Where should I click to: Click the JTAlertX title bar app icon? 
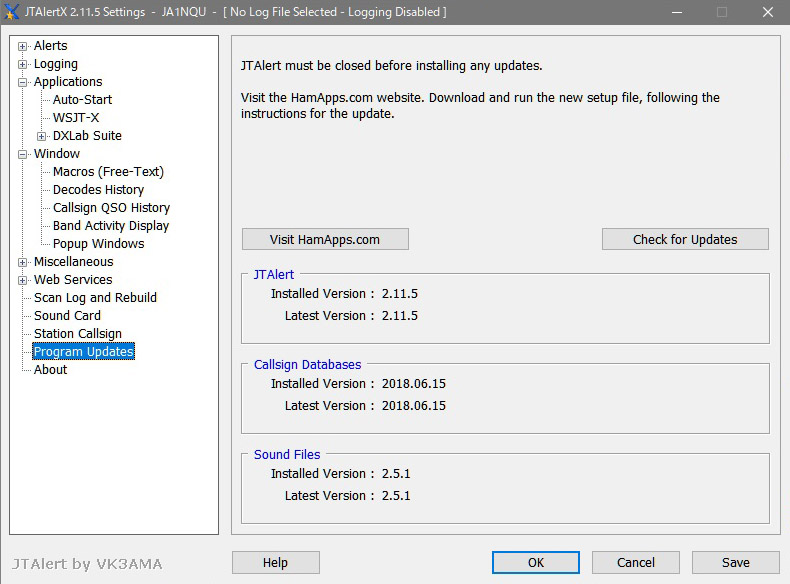(11, 12)
